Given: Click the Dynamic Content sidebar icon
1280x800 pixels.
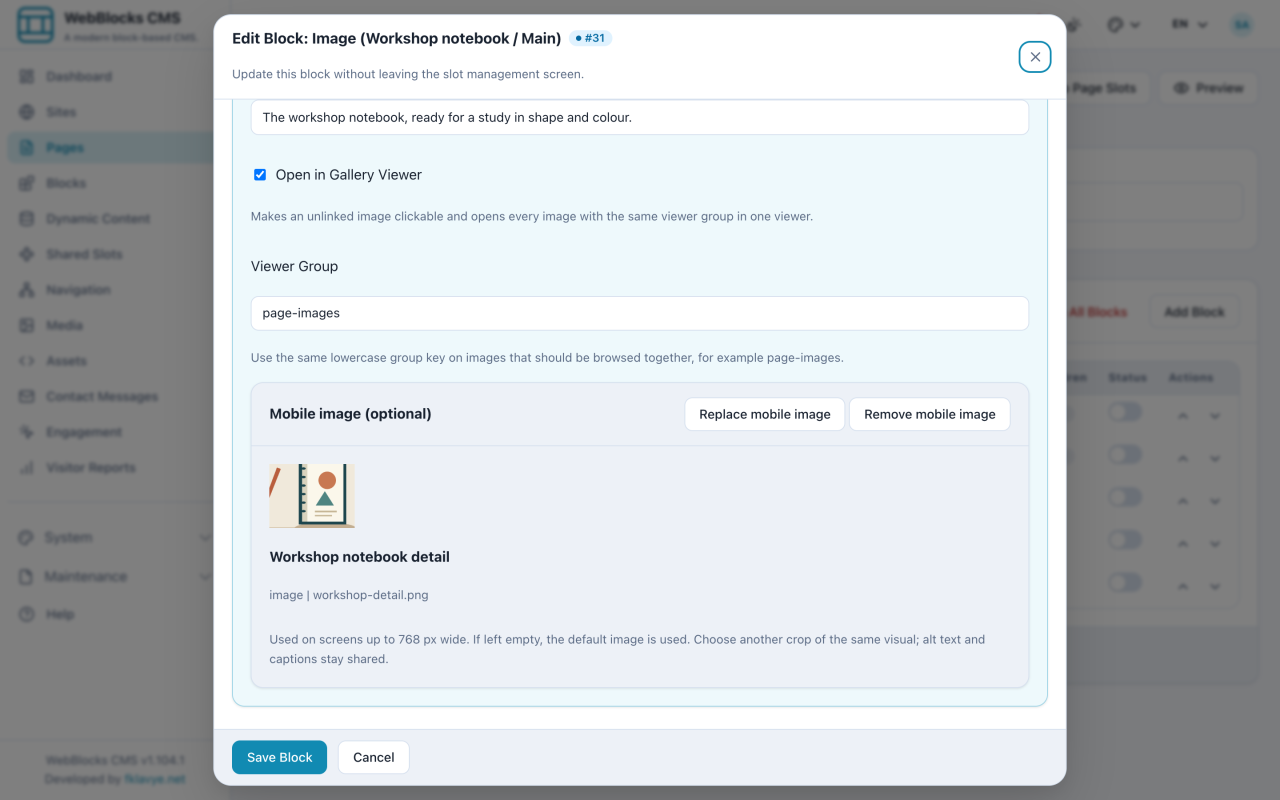Looking at the screenshot, I should coord(27,219).
